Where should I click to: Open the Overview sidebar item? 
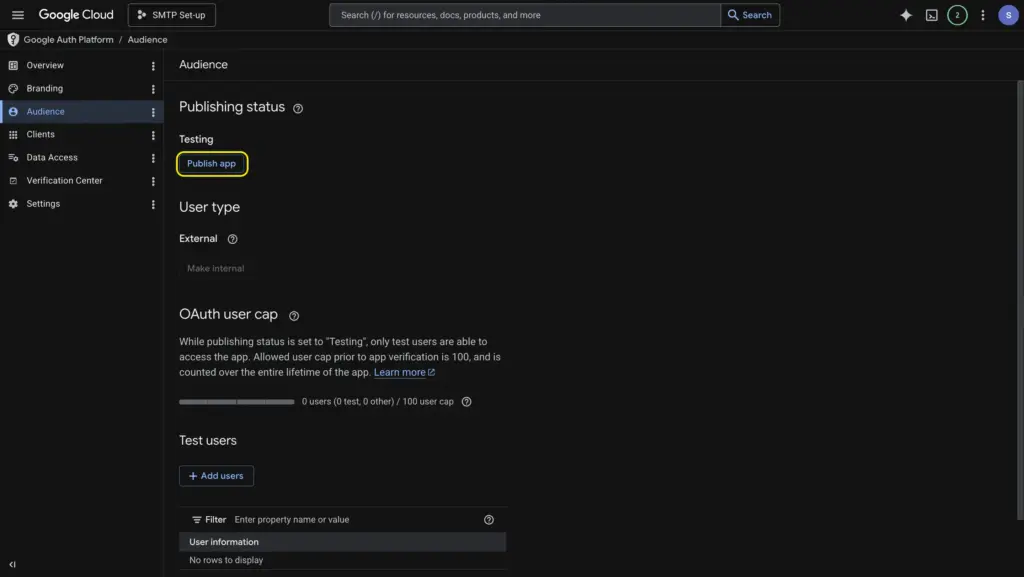point(82,65)
